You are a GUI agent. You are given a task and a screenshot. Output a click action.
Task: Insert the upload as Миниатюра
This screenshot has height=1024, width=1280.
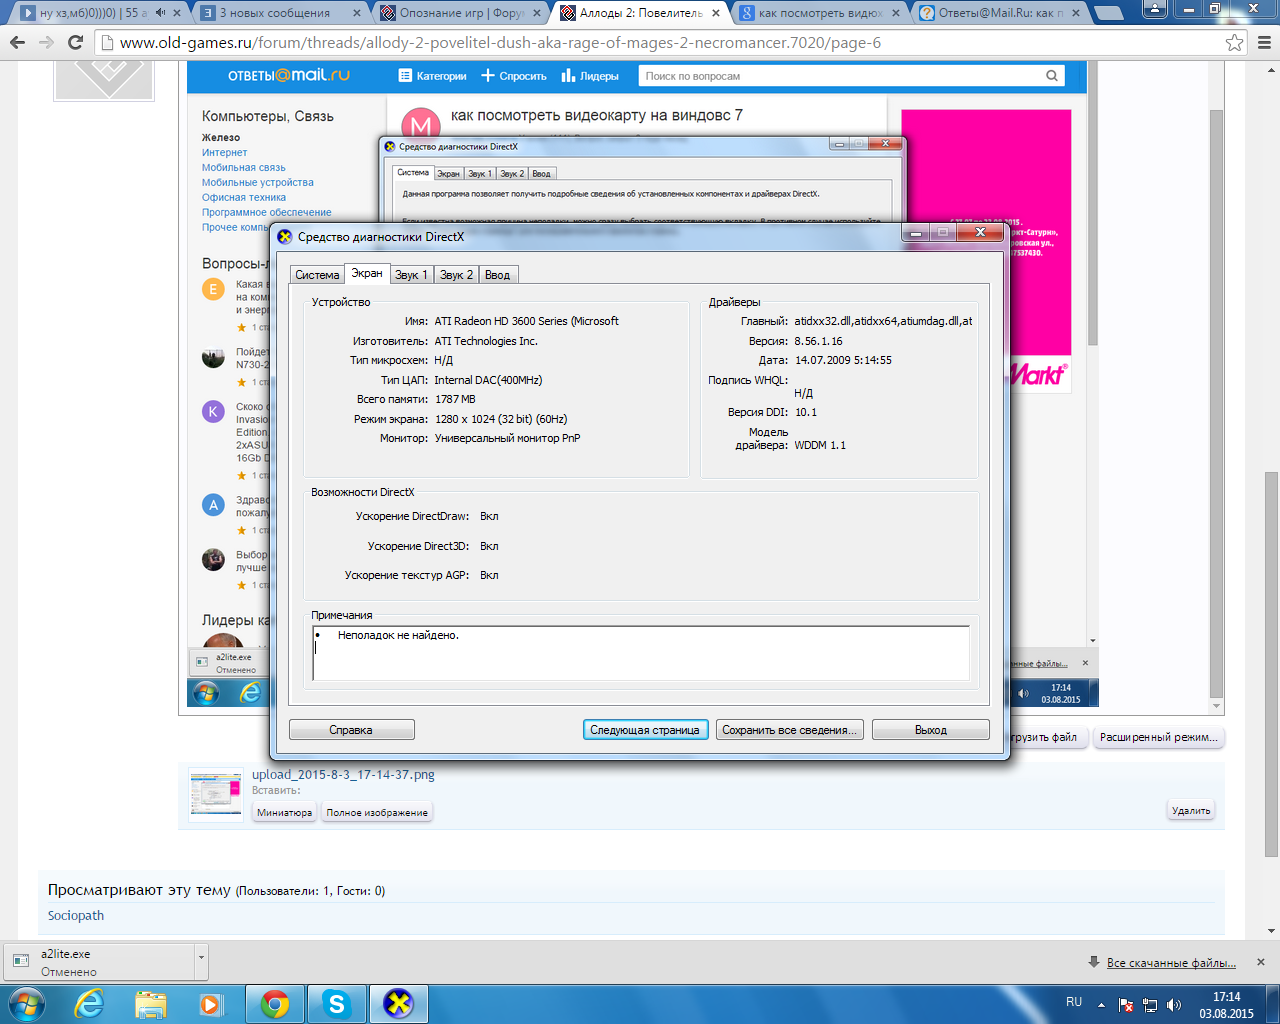click(285, 812)
